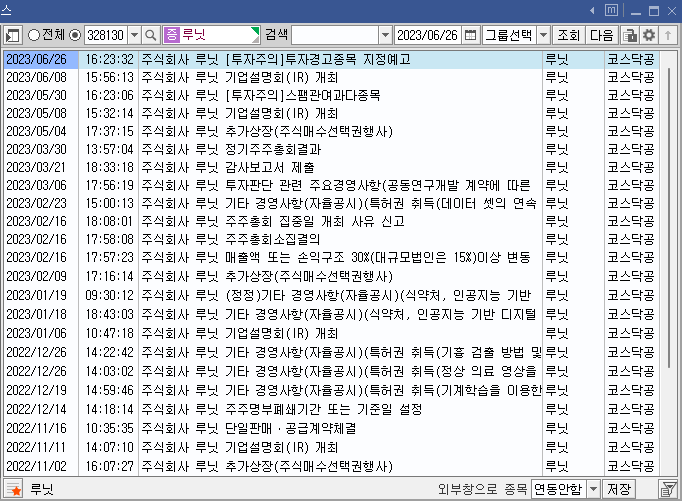This screenshot has width=682, height=501.
Task: Select row 투자경고종목 지정예고
Action: pyautogui.click(x=331, y=60)
